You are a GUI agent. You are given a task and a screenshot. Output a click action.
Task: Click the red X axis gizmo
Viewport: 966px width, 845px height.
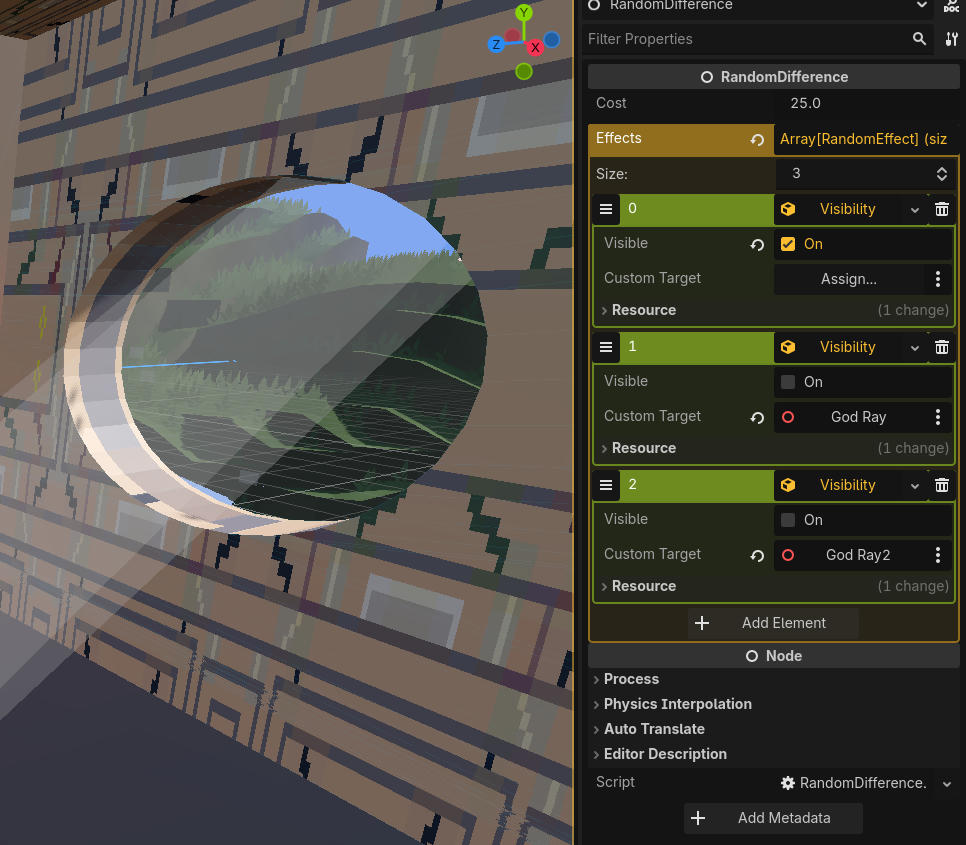pyautogui.click(x=535, y=47)
